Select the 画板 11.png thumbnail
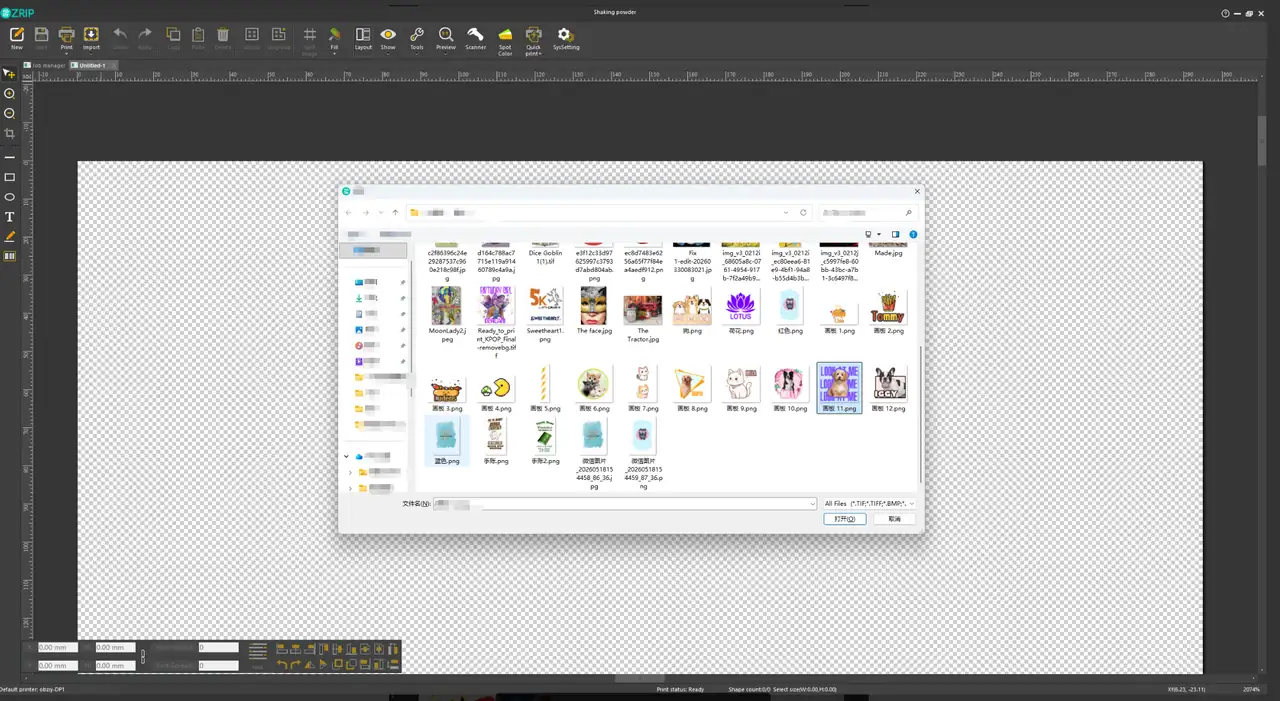The image size is (1280, 701). 839,388
